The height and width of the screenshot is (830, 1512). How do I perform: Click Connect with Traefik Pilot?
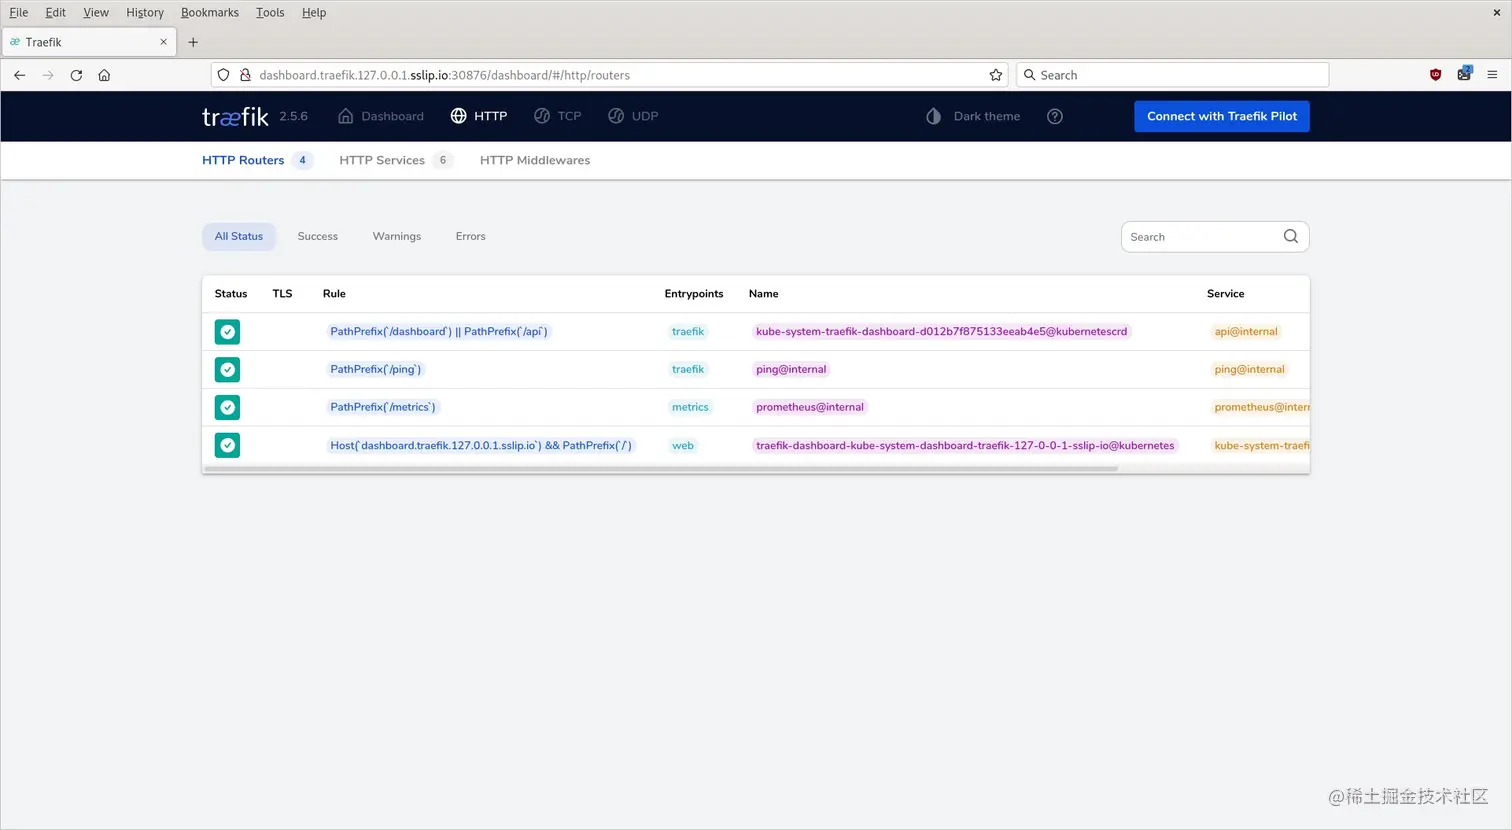[x=1222, y=116]
